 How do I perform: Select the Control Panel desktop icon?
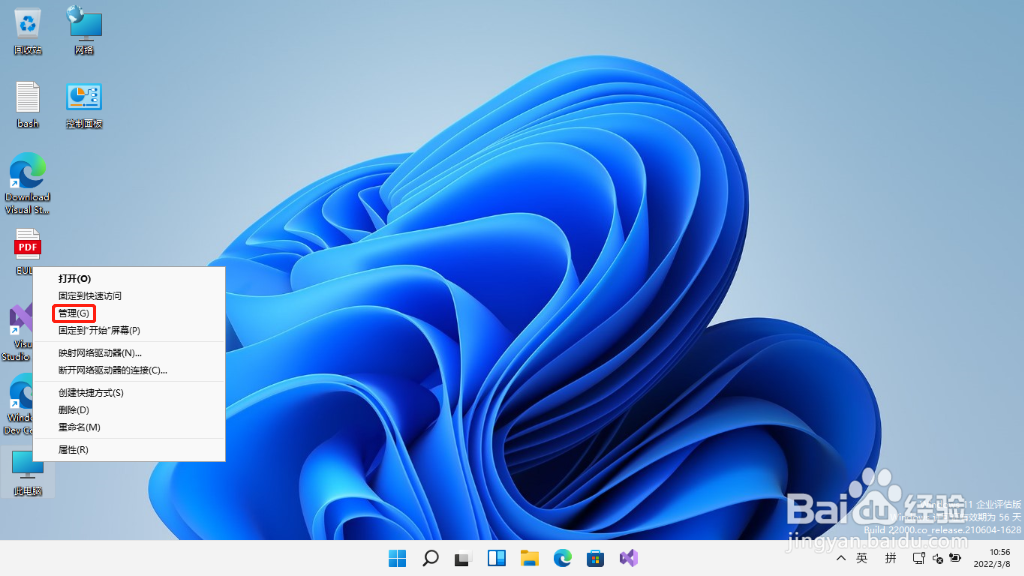[x=84, y=104]
